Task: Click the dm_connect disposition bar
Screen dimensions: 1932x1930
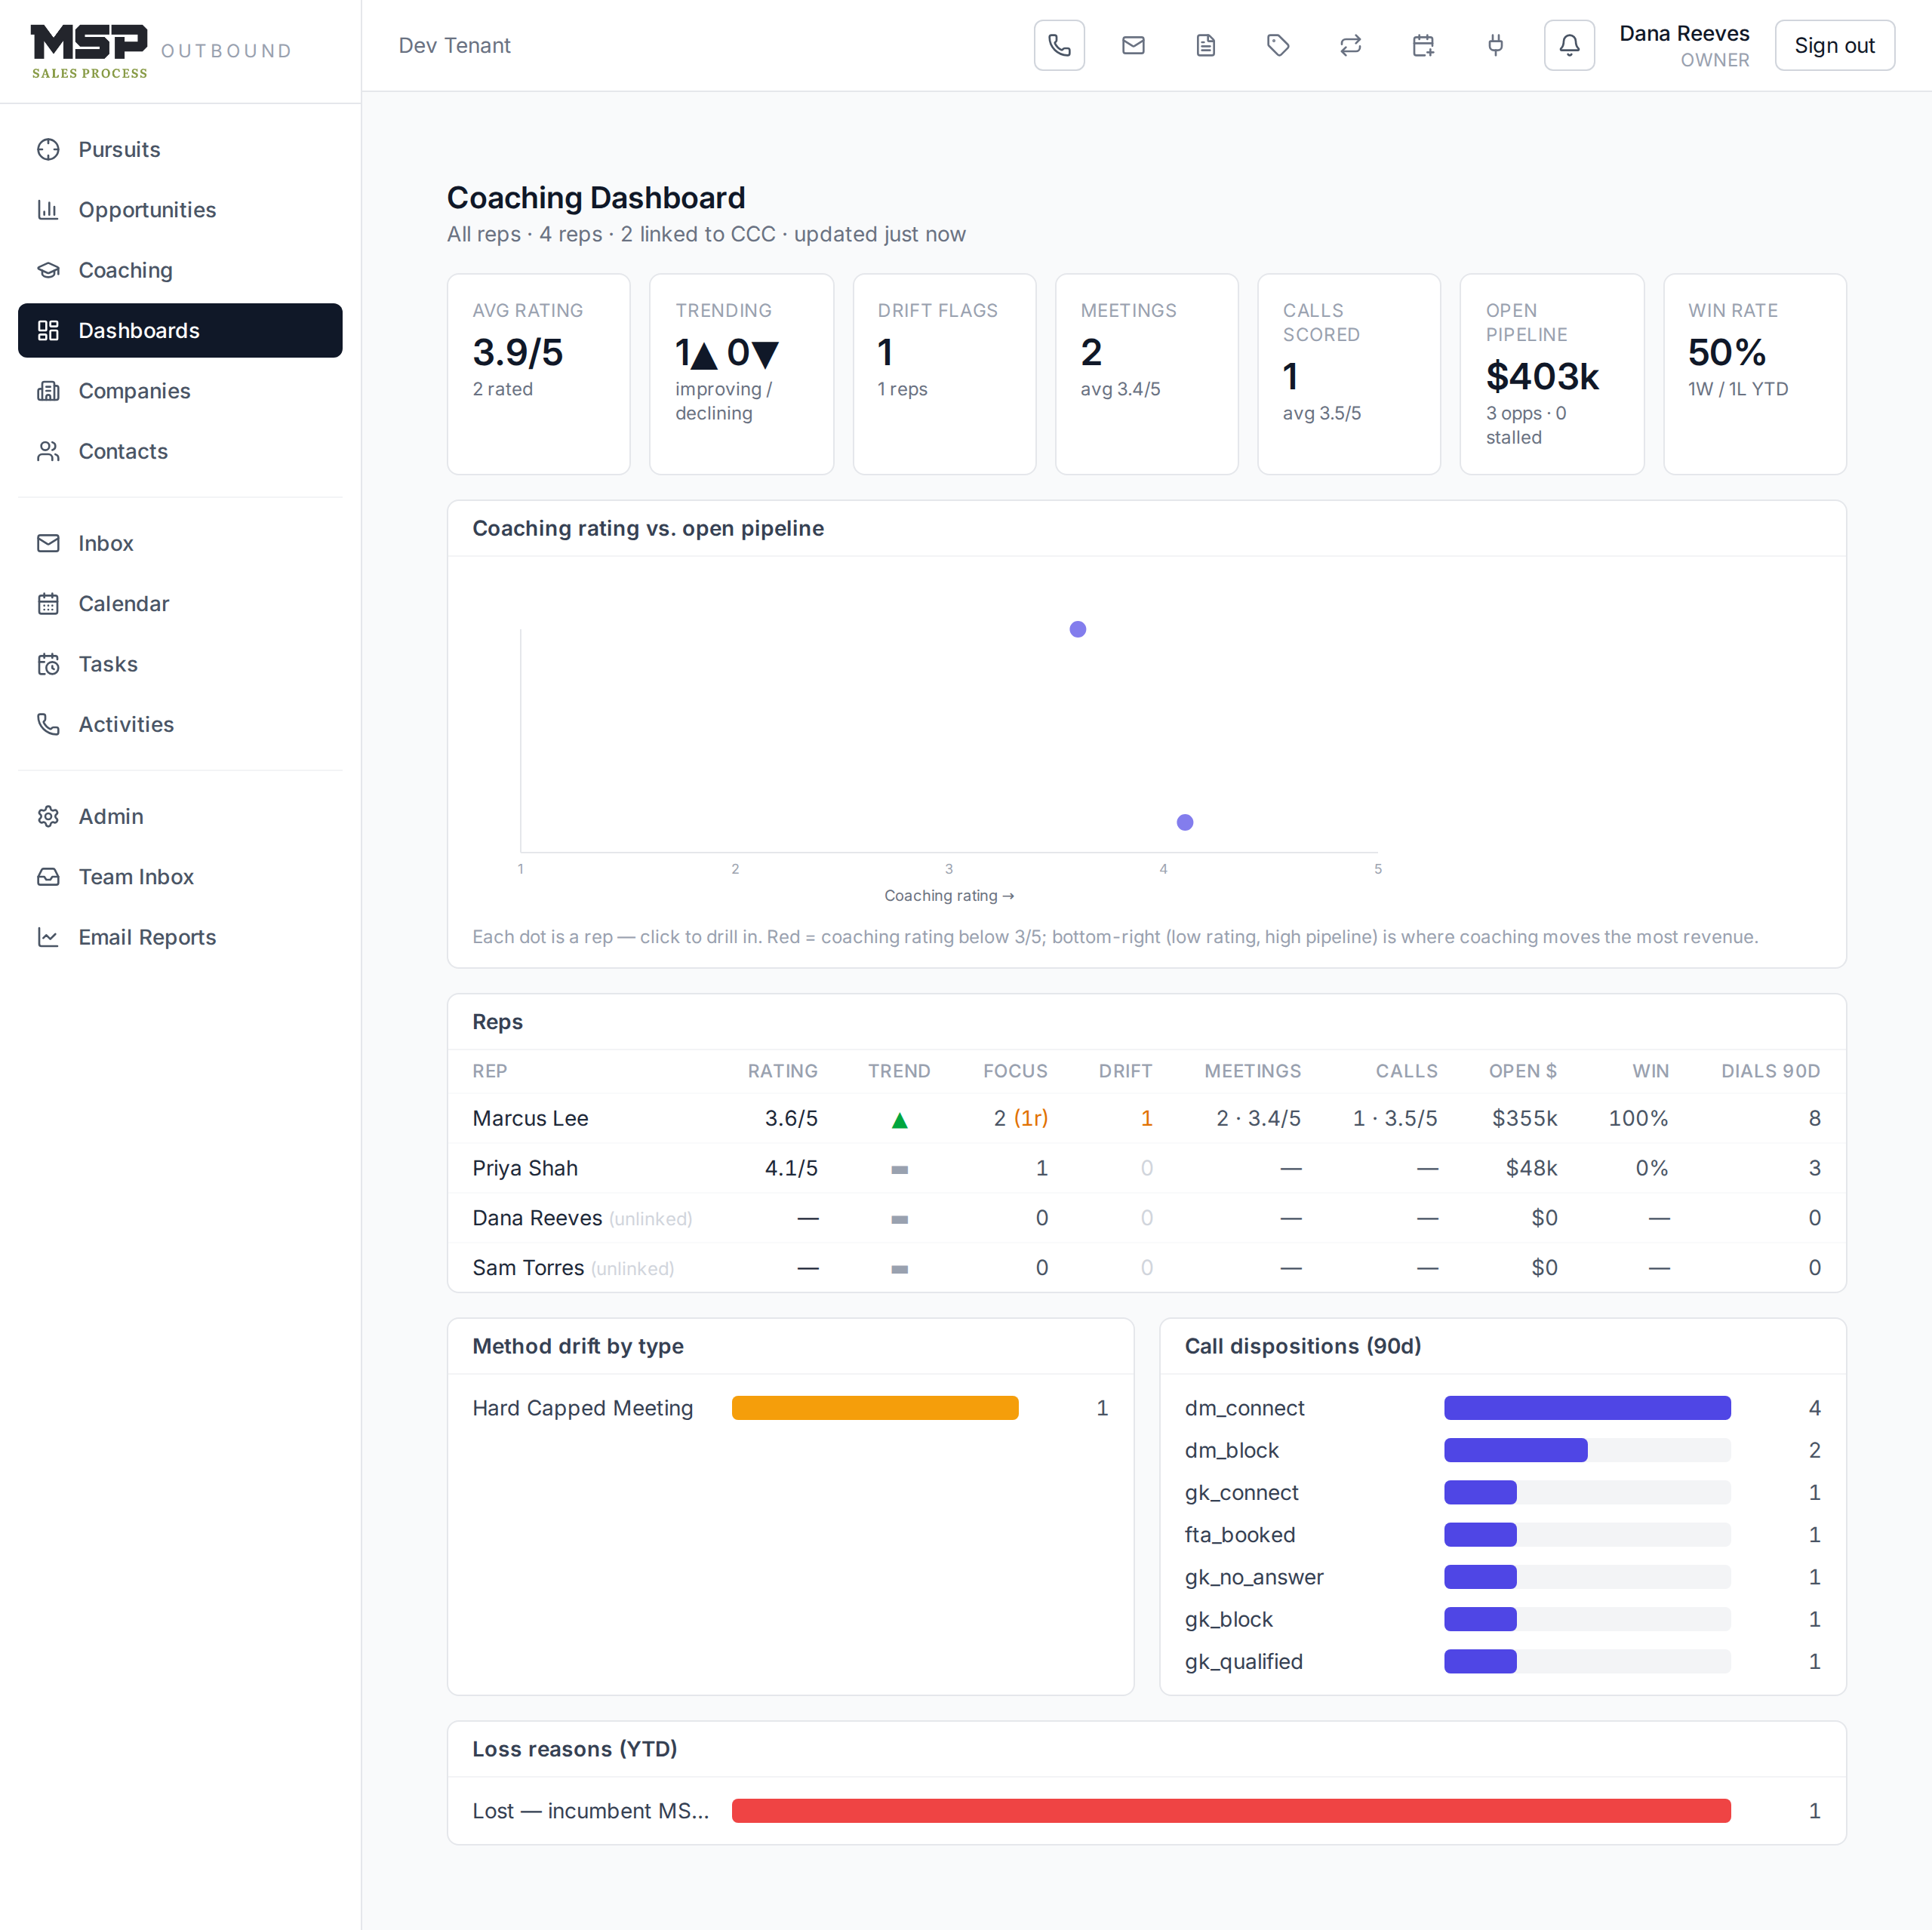Action: [x=1587, y=1408]
